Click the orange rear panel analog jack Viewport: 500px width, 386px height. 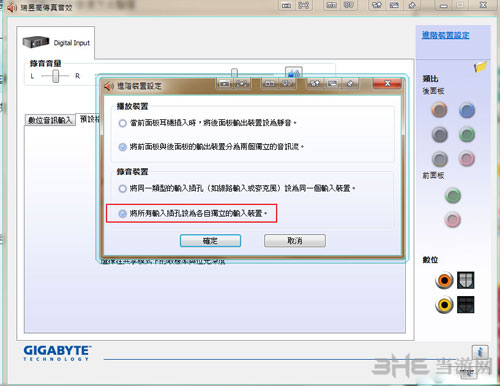click(439, 110)
